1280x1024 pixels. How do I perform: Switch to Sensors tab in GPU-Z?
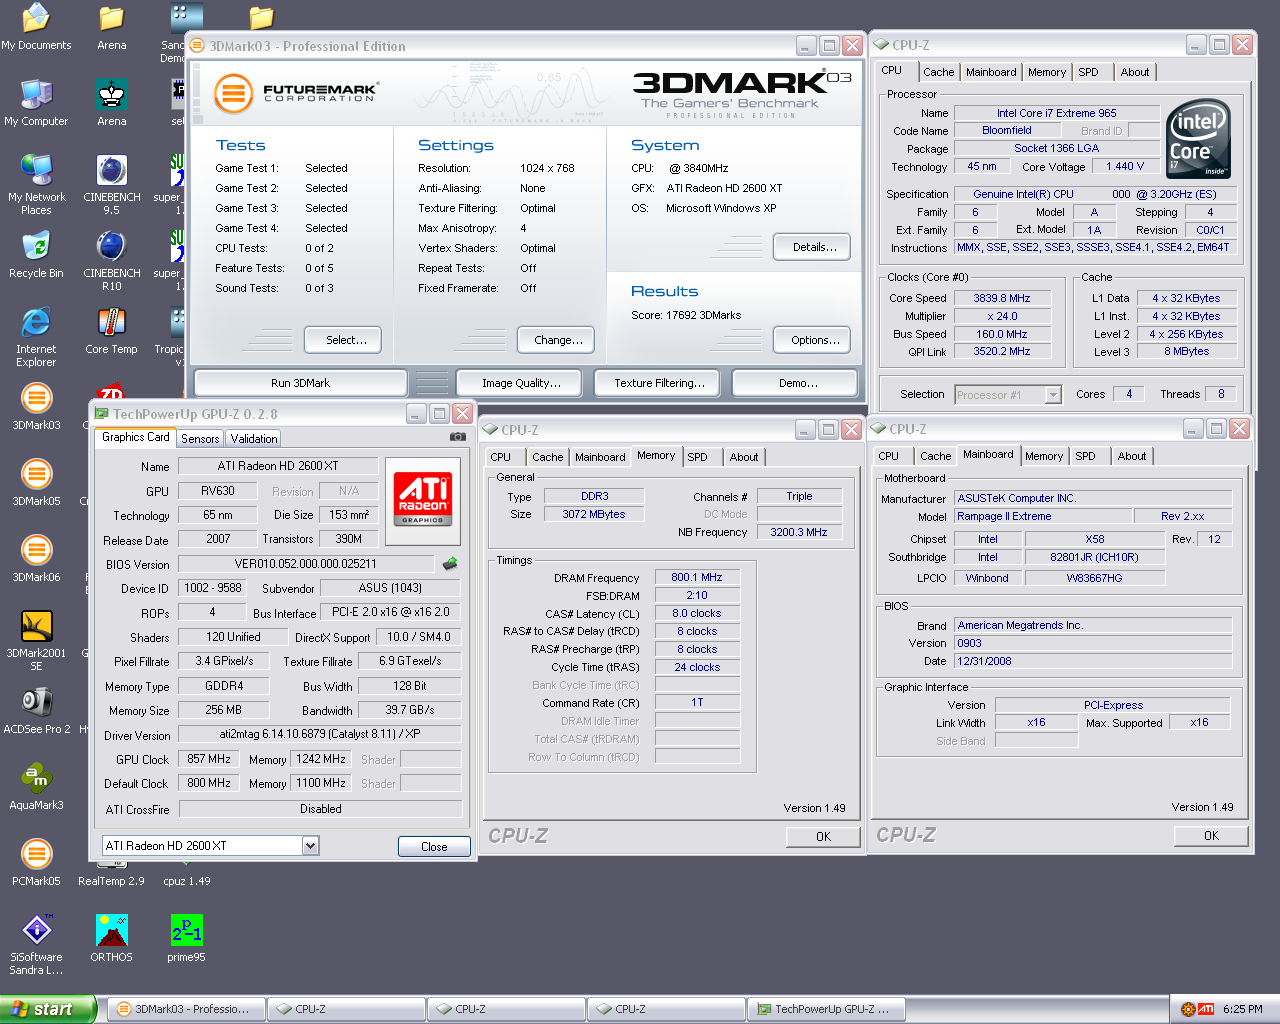click(x=200, y=439)
